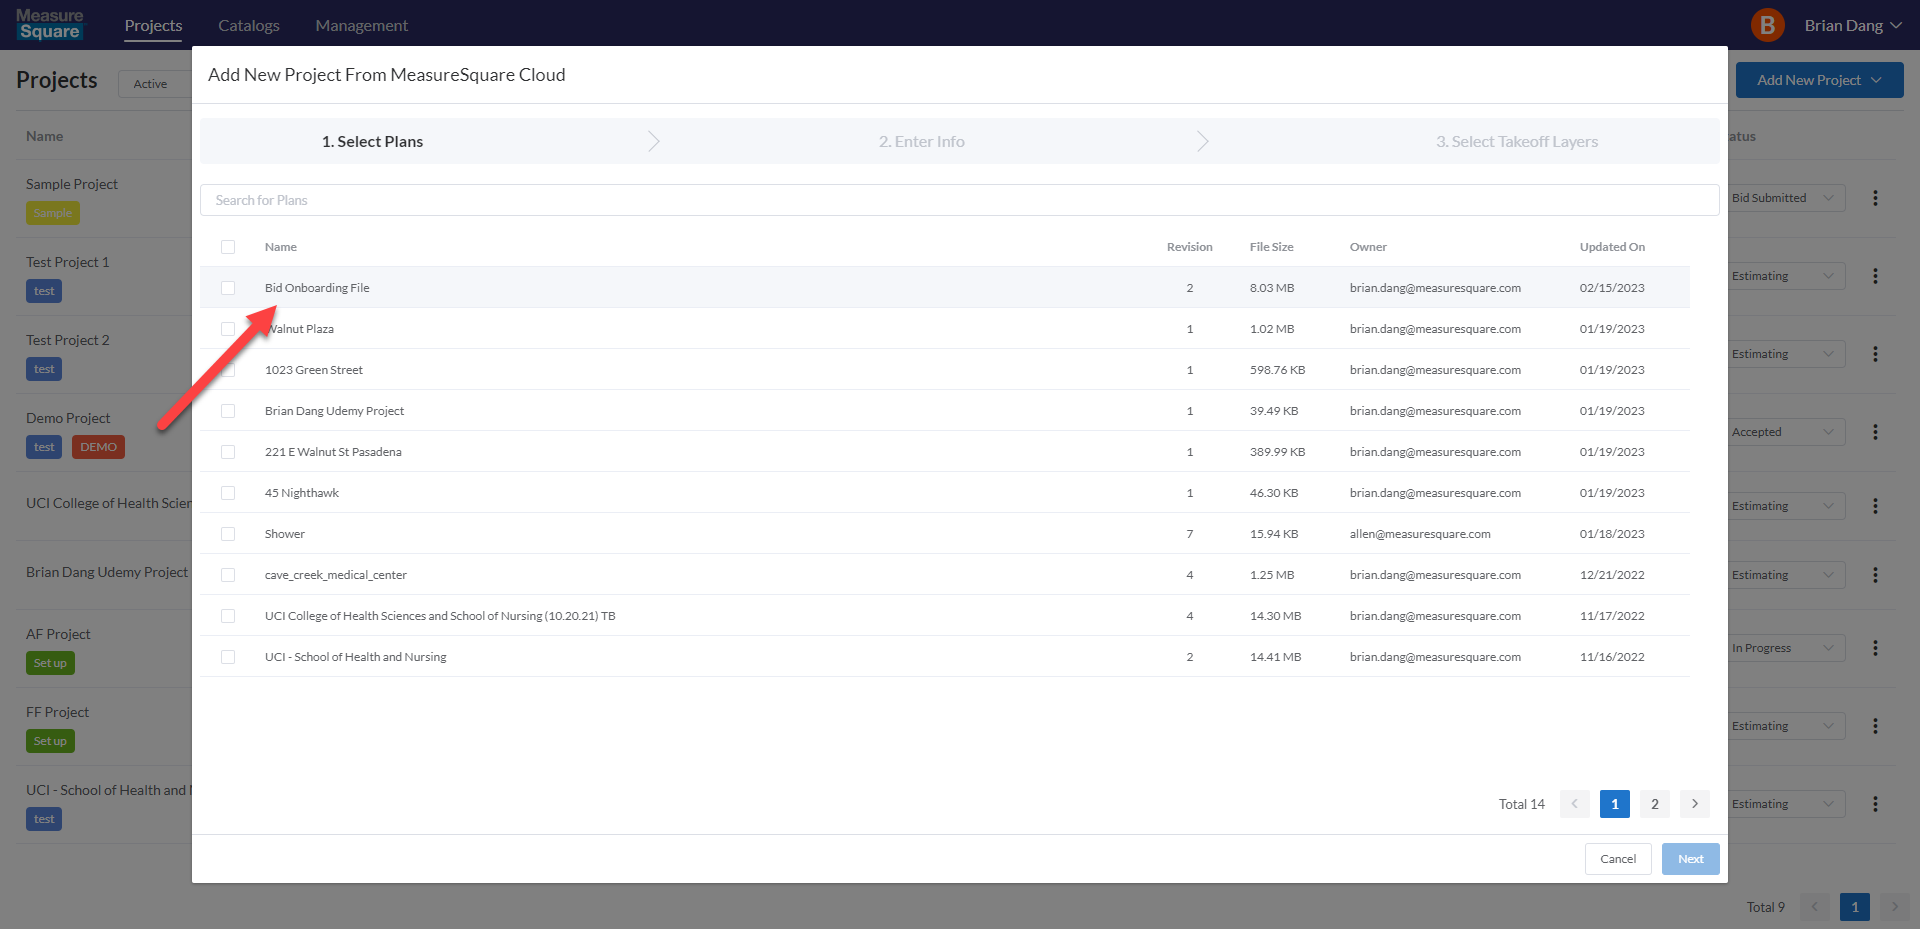1920x929 pixels.
Task: Open the Sample Project link
Action: point(72,184)
